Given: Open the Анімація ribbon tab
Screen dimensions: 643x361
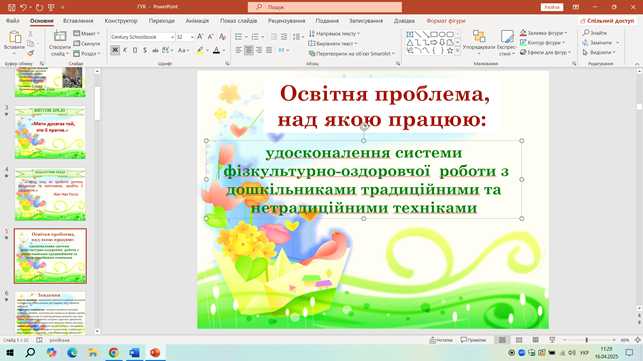Looking at the screenshot, I should (197, 21).
